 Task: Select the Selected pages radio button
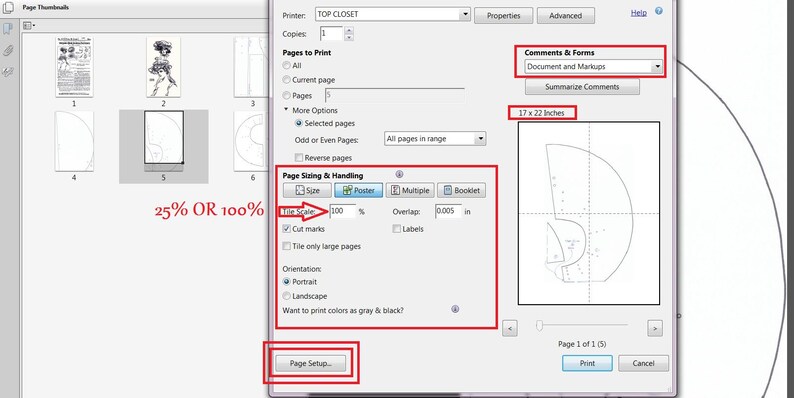pyautogui.click(x=299, y=123)
